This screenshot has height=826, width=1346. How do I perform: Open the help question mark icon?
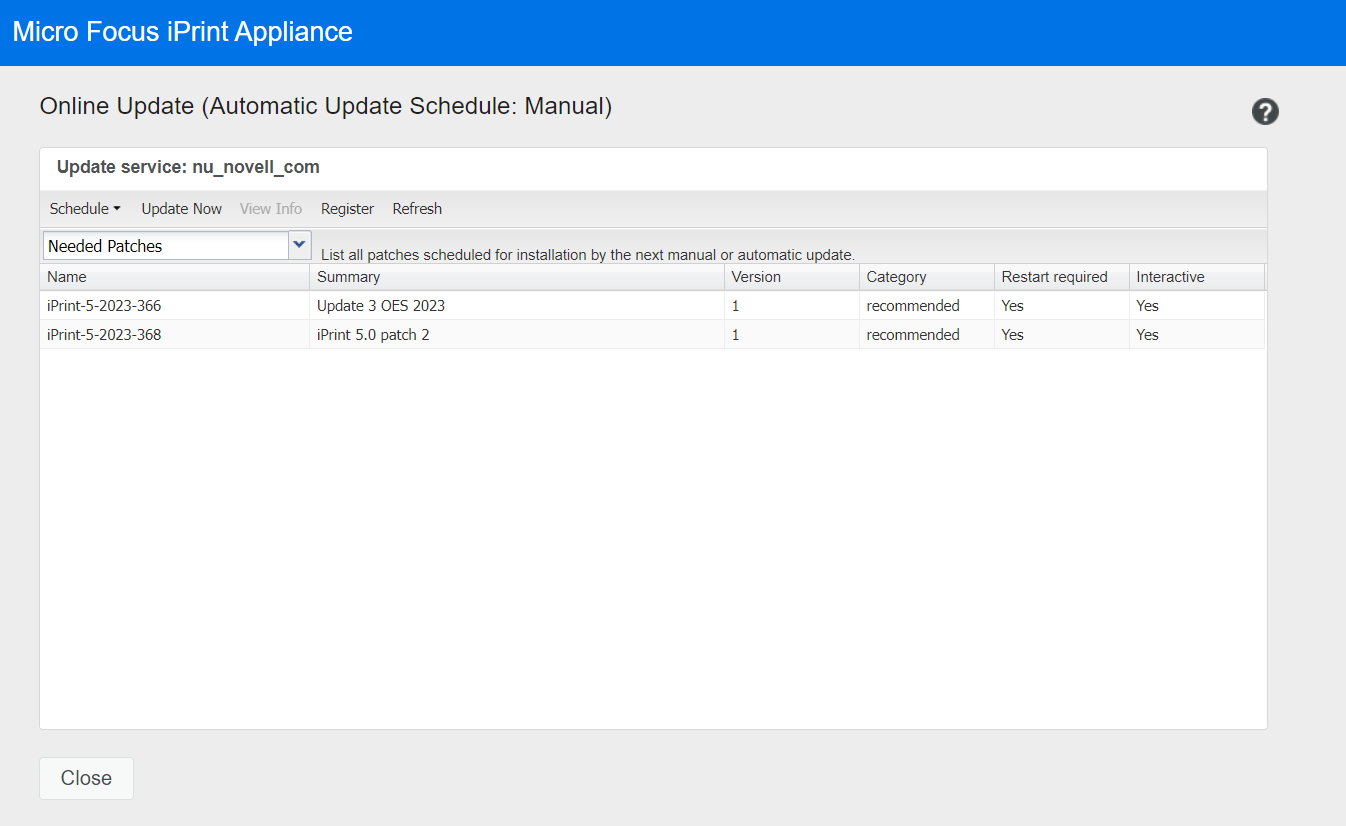point(1265,112)
